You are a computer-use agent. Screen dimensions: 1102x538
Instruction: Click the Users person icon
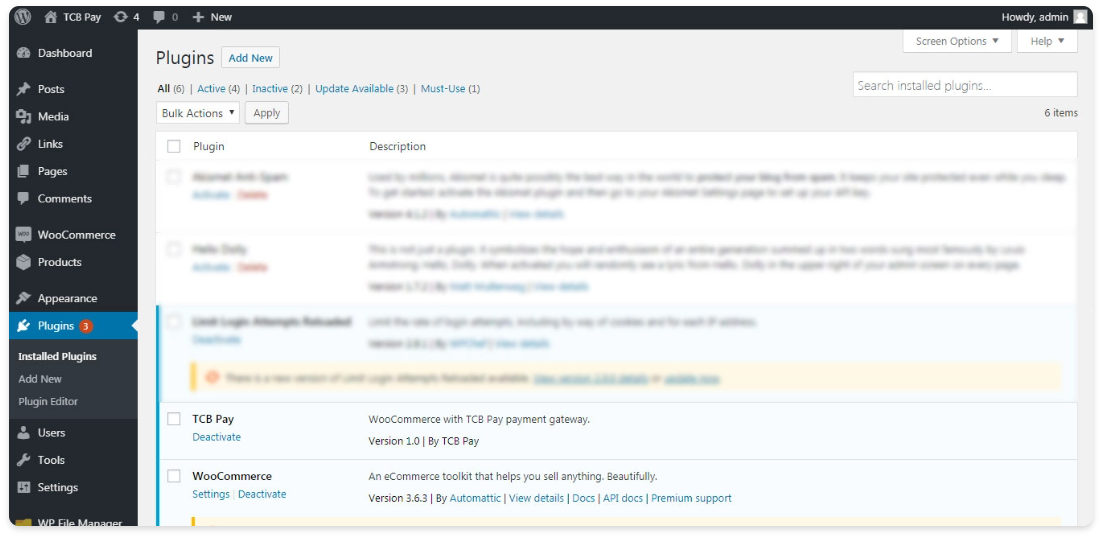point(24,433)
